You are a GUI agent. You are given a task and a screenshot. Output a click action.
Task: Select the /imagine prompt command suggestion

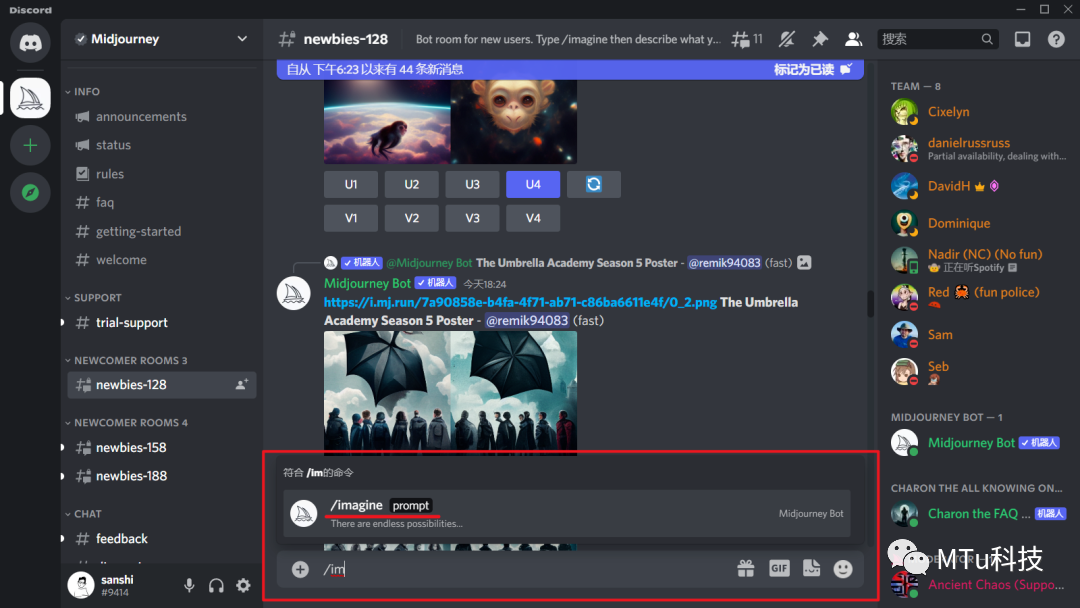[x=567, y=514]
